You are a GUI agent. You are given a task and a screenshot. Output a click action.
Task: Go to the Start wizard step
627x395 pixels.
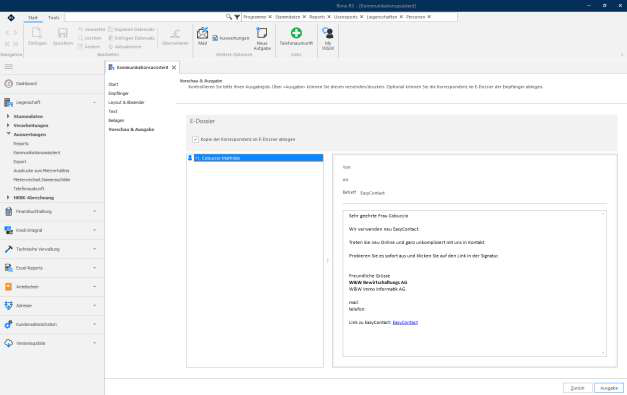pyautogui.click(x=113, y=84)
